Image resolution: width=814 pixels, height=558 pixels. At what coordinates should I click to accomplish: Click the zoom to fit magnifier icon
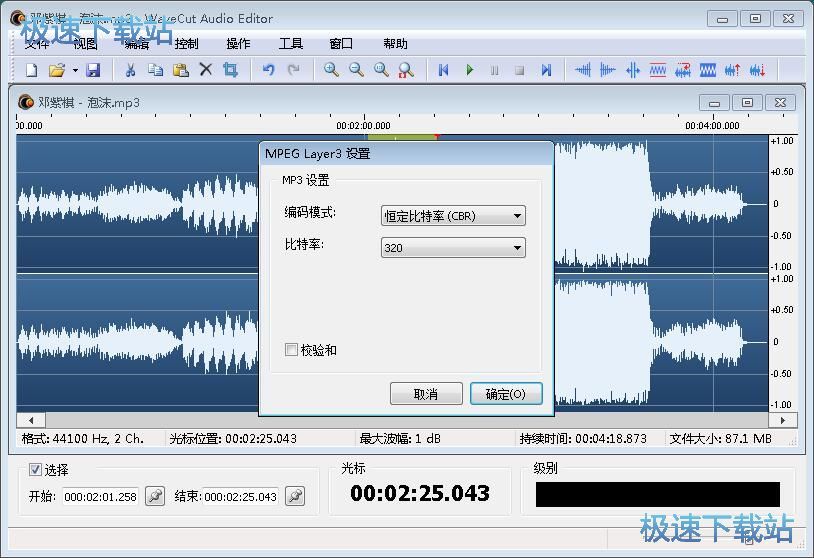381,70
